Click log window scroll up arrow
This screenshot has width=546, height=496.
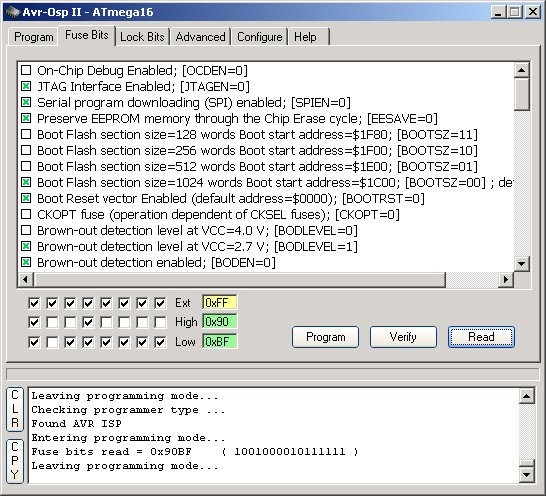click(526, 396)
